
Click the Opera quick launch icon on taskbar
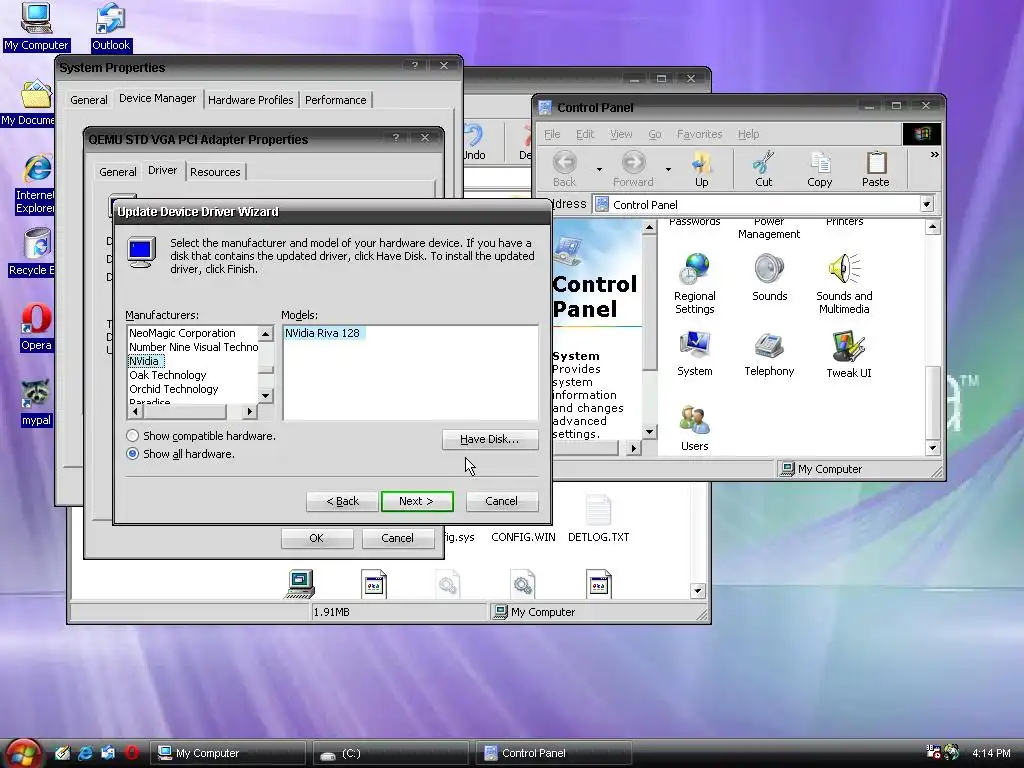pos(131,753)
